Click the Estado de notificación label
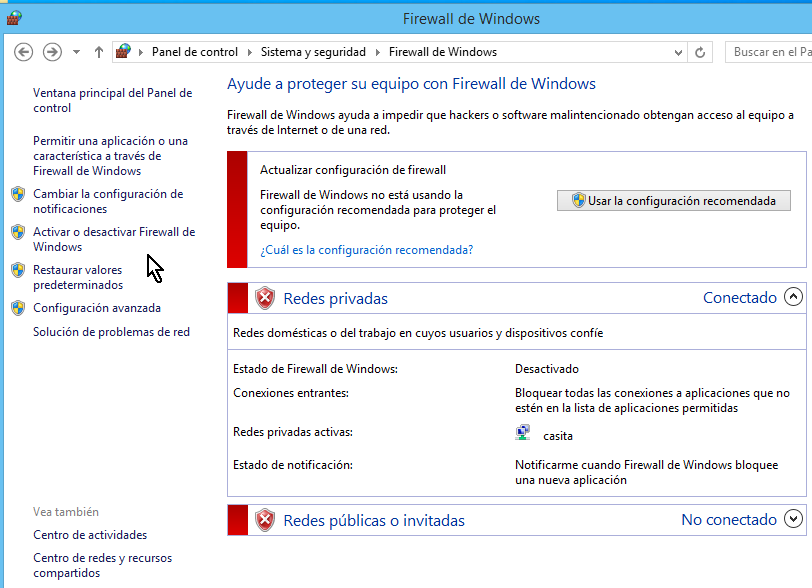812x588 pixels. pos(293,465)
